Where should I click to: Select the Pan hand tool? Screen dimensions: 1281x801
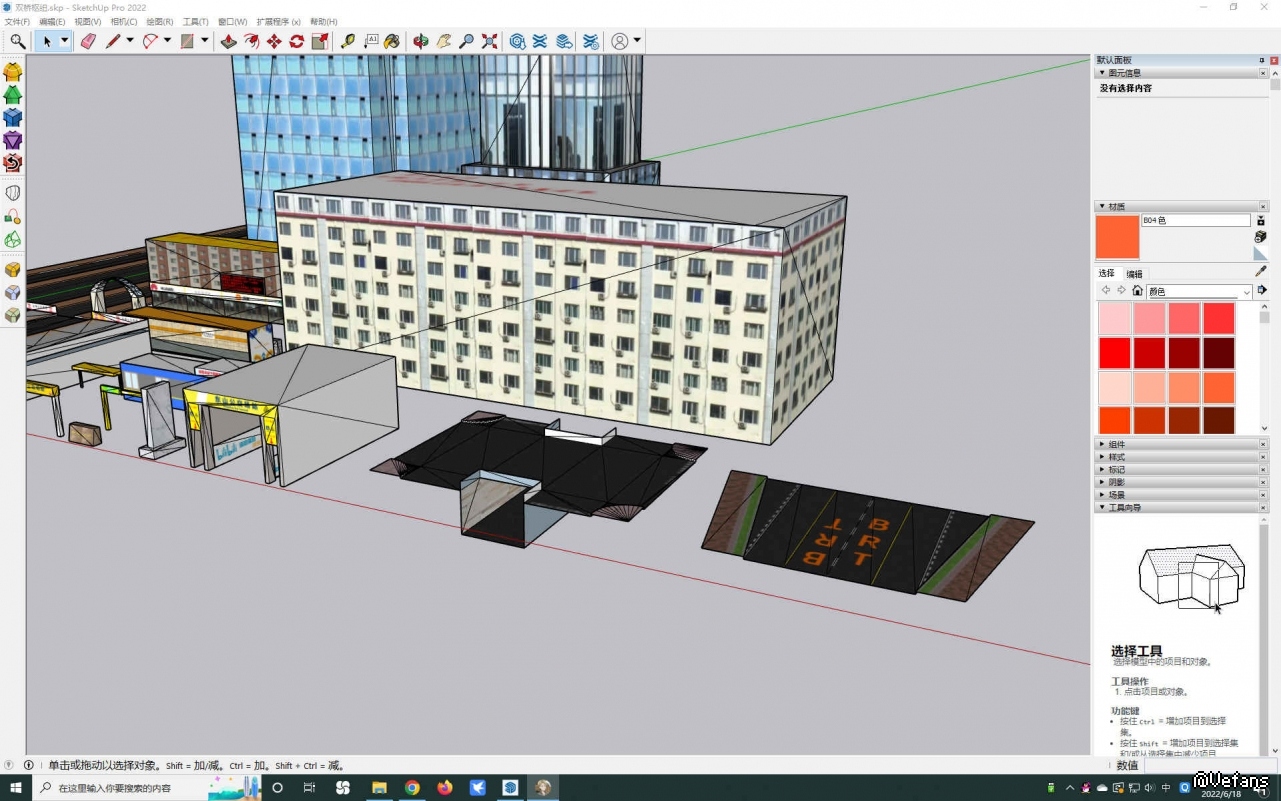(x=443, y=41)
